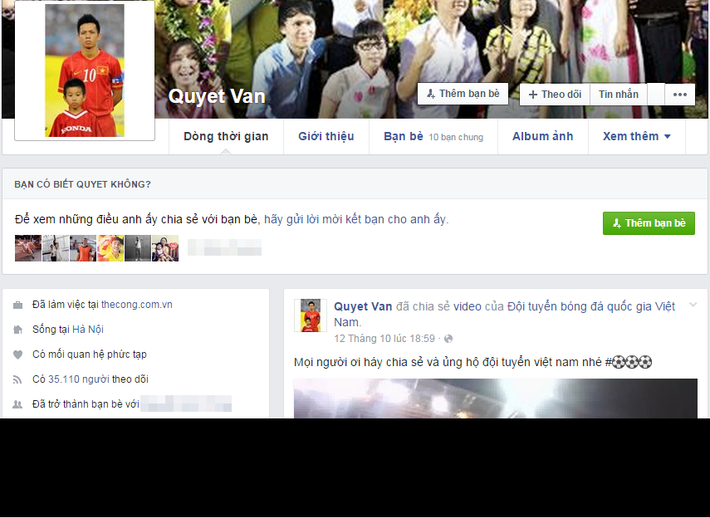The image size is (710, 518).
Task: Open the profile picture of Quyet Van
Action: pyautogui.click(x=85, y=70)
